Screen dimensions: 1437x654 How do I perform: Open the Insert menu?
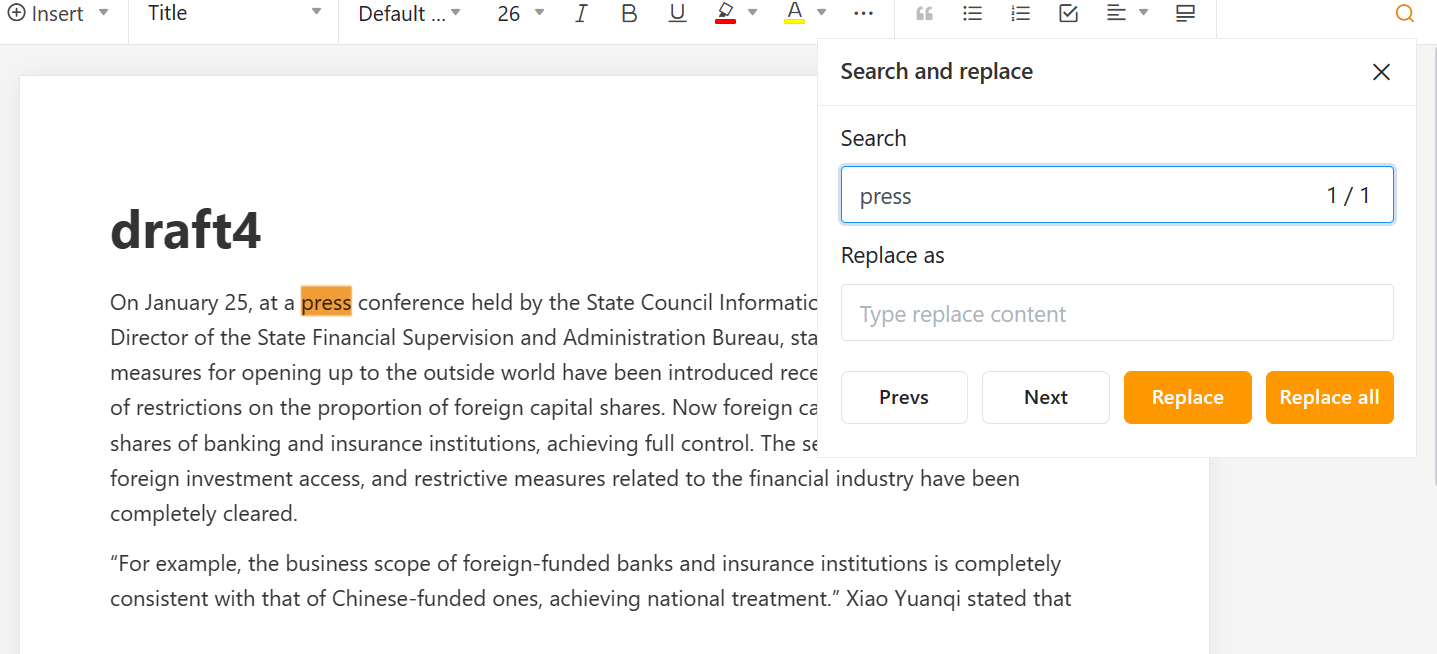click(x=60, y=14)
